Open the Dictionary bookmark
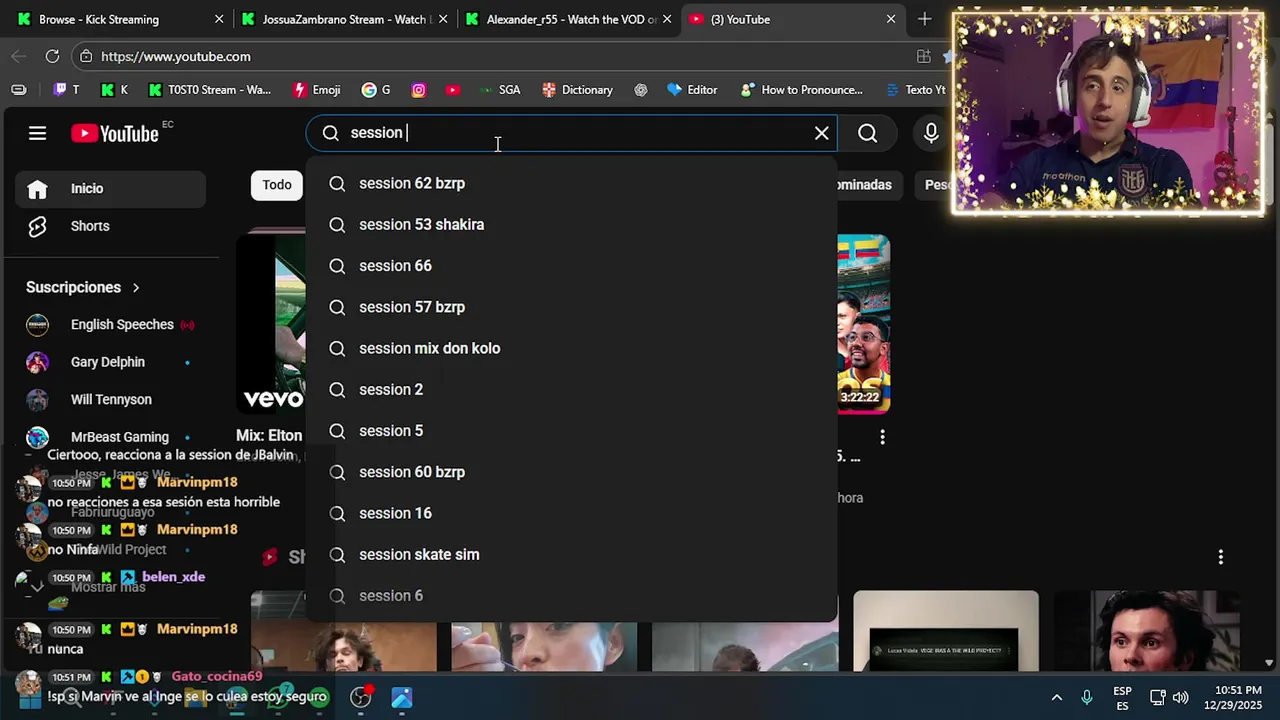1280x720 pixels. coord(577,90)
